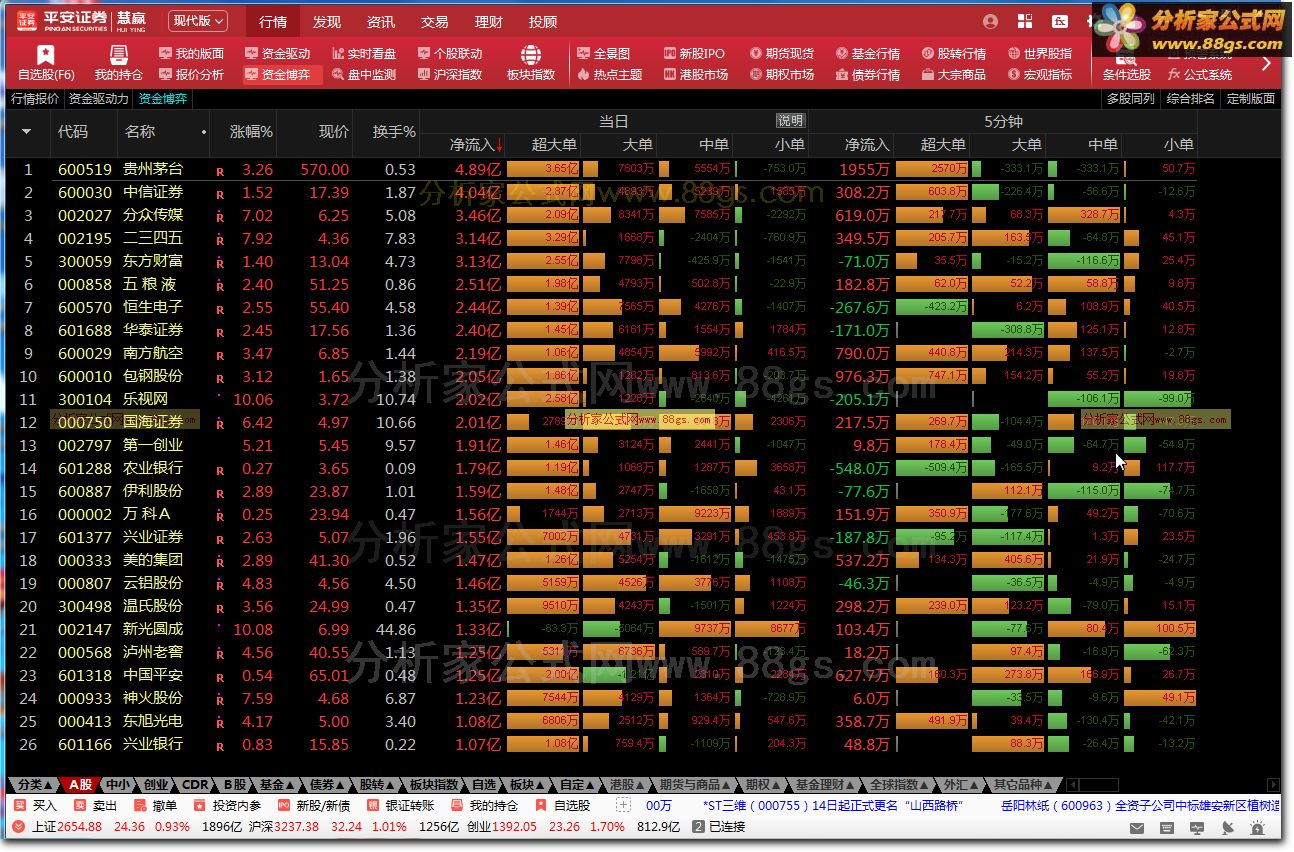Open 热点主题 toolbar item
This screenshot has width=1294, height=852.
point(610,75)
